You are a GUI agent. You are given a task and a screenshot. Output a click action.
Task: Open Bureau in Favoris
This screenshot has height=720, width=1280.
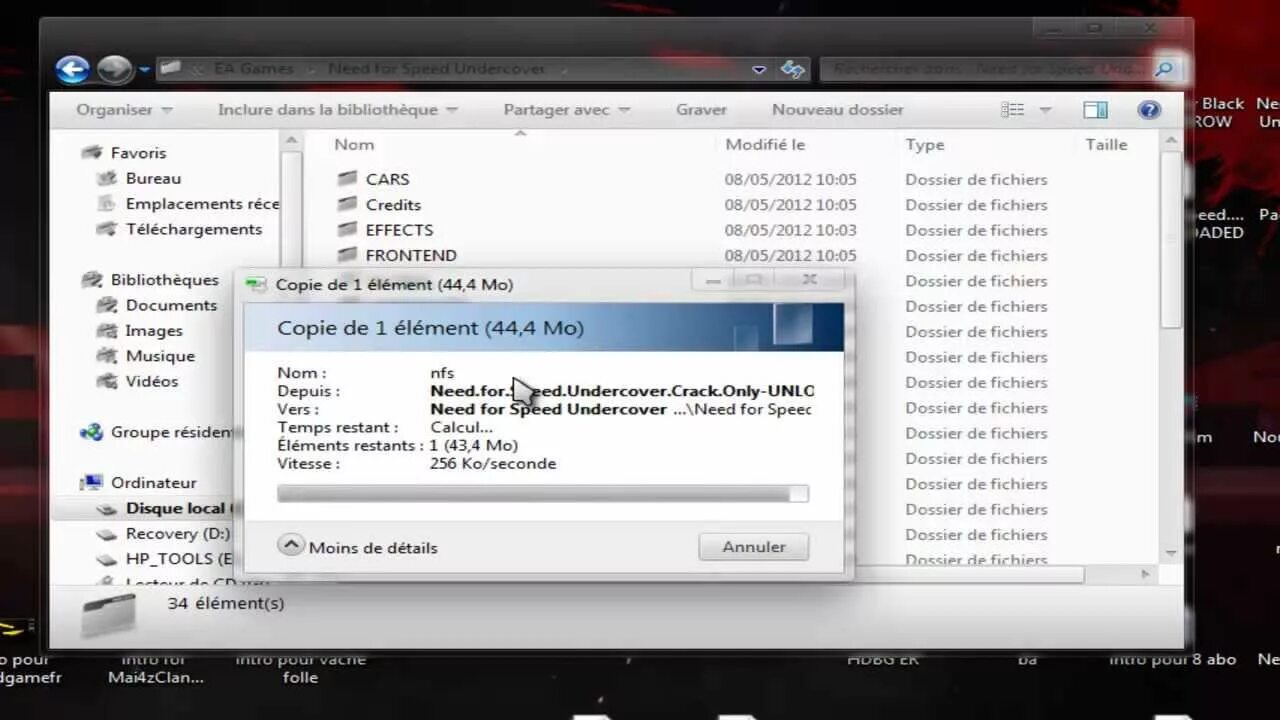[x=153, y=178]
